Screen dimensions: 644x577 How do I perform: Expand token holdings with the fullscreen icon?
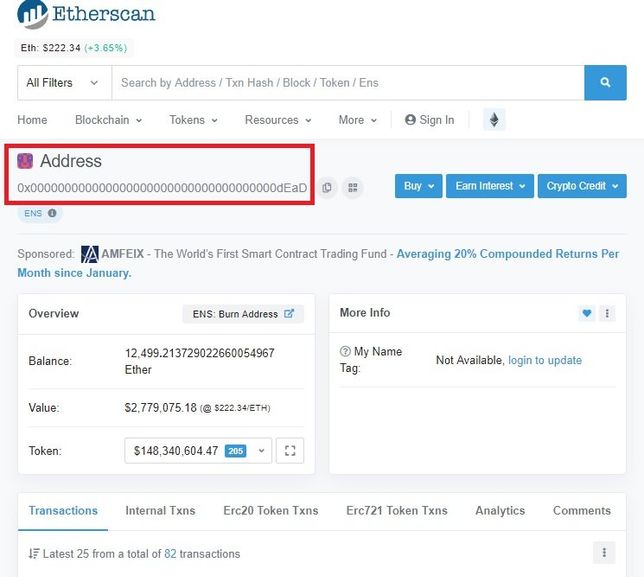tap(290, 451)
